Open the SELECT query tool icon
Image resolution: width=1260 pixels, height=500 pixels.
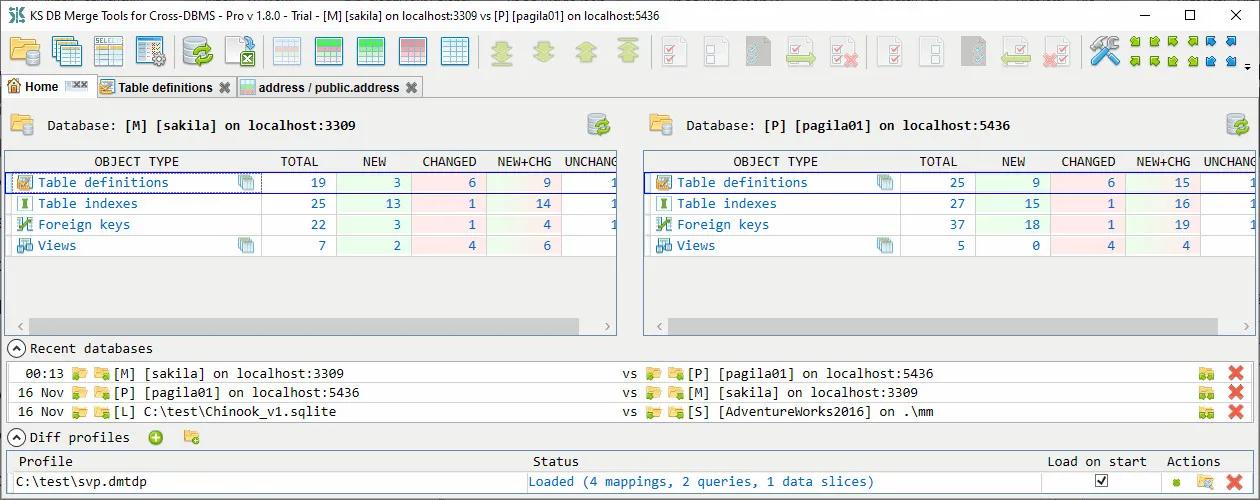108,51
